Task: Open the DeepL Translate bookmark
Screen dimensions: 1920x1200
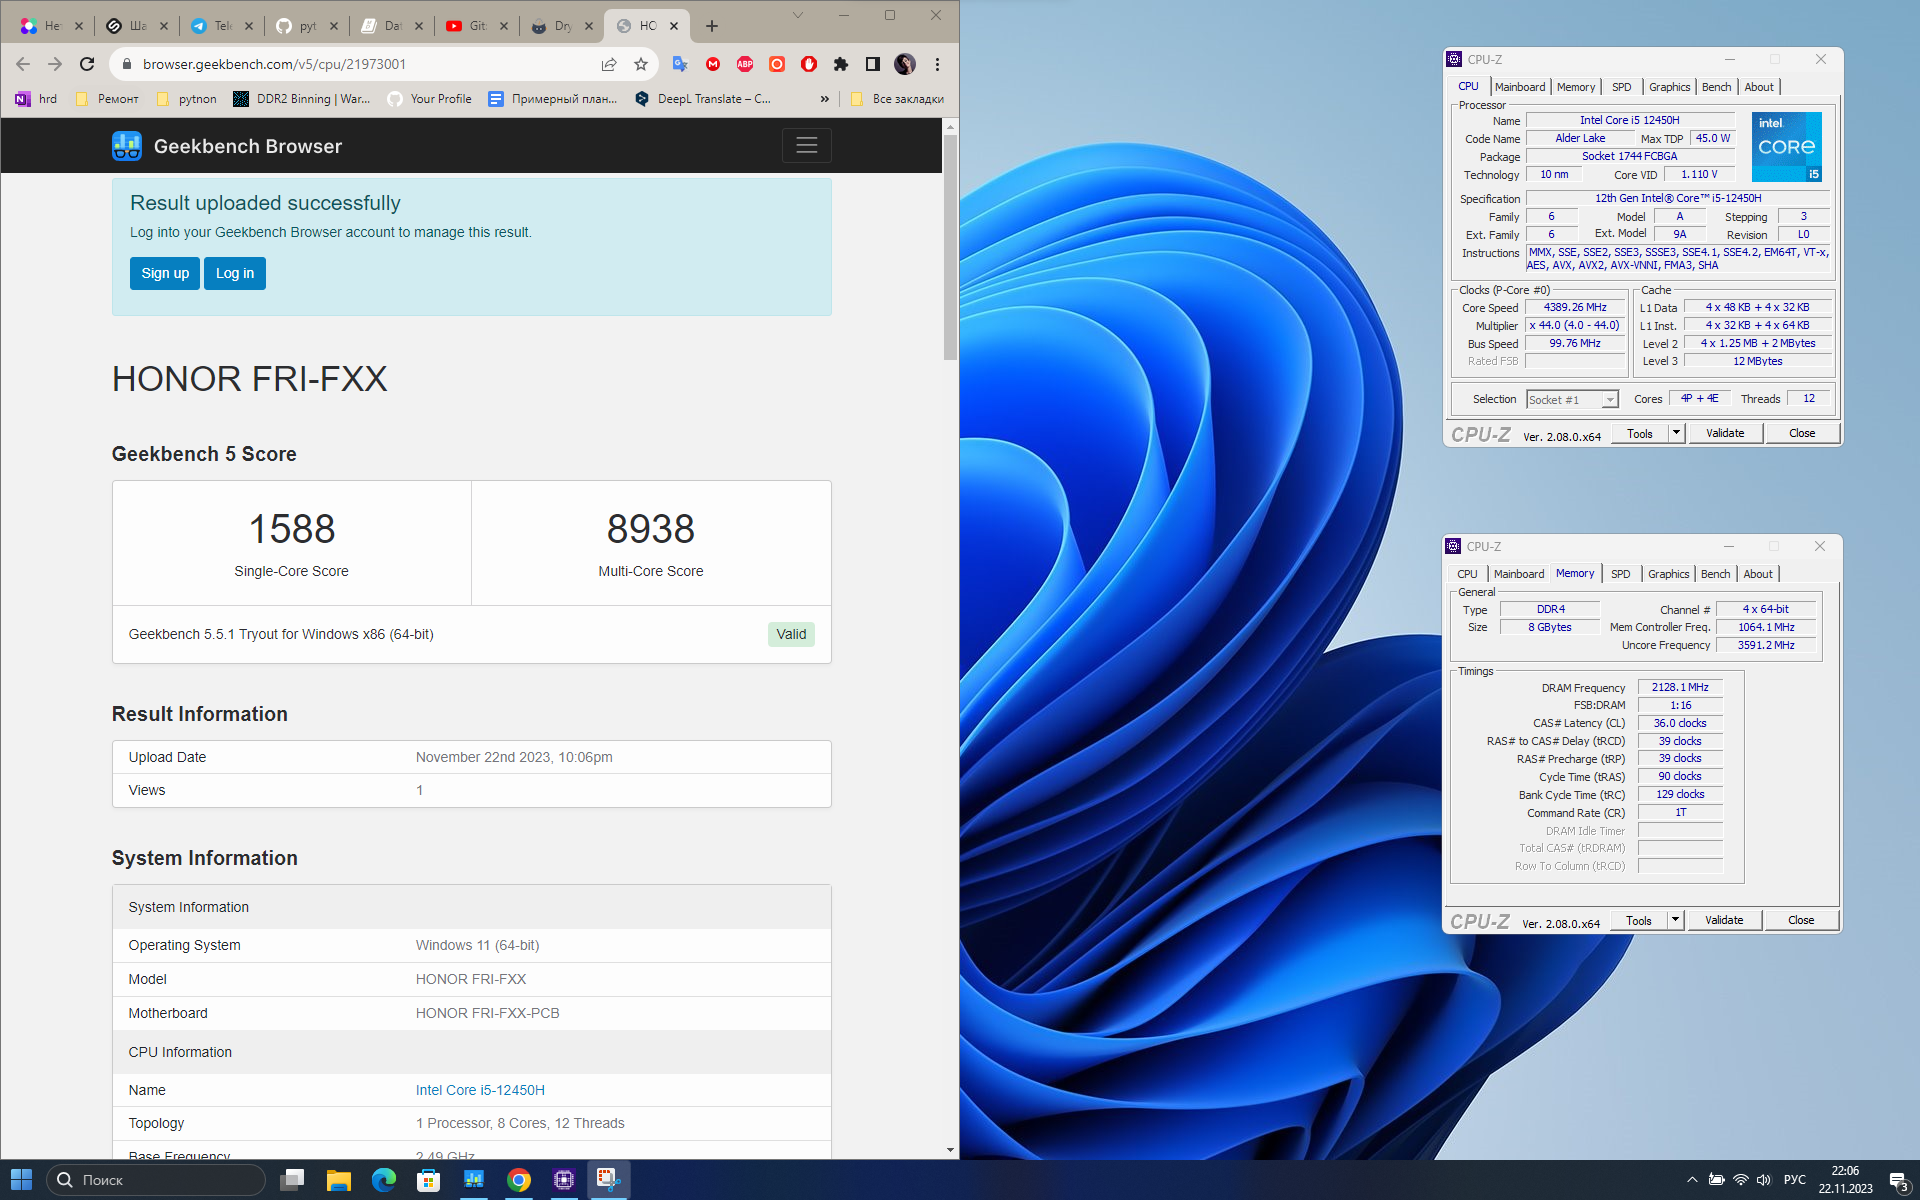Action: point(703,99)
